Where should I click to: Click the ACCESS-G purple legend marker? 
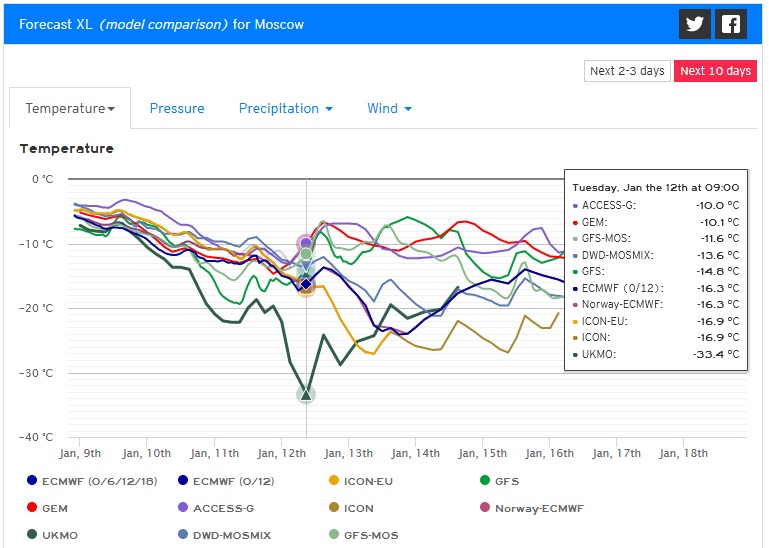coord(183,508)
